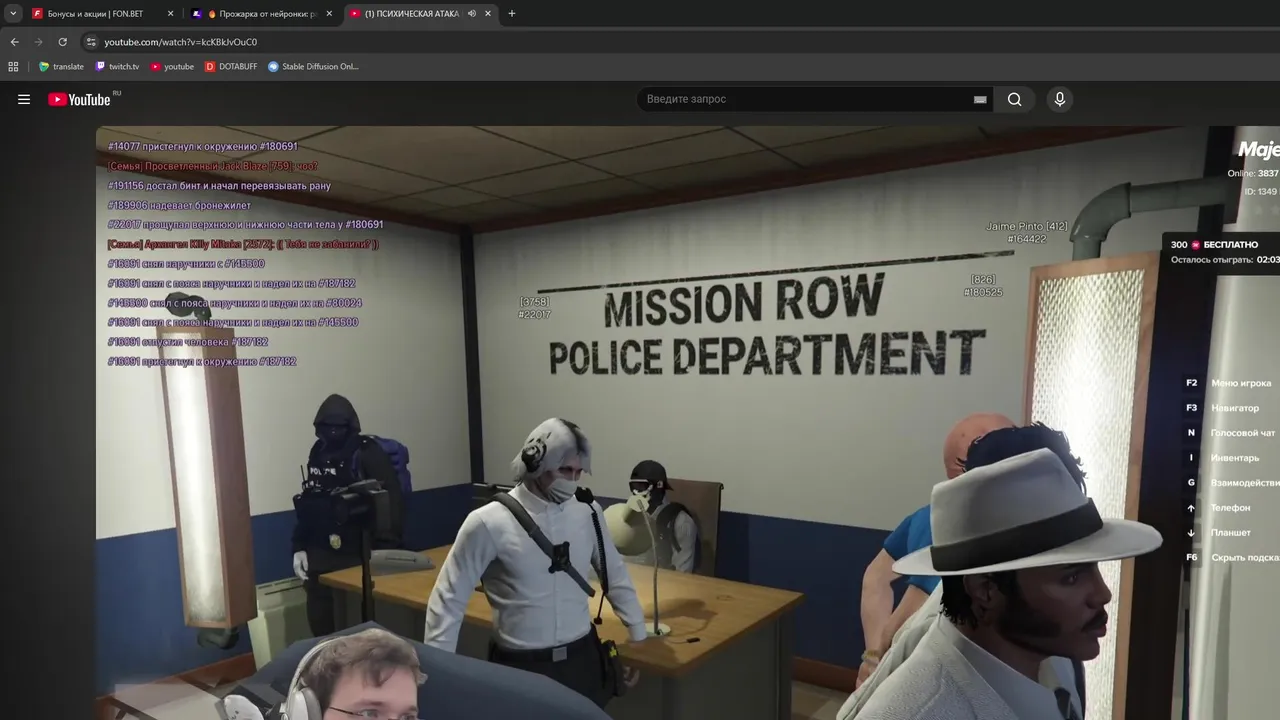Screen dimensions: 1280x720
Task: Click the down-arrow Планшет hint
Action: coord(1218,533)
